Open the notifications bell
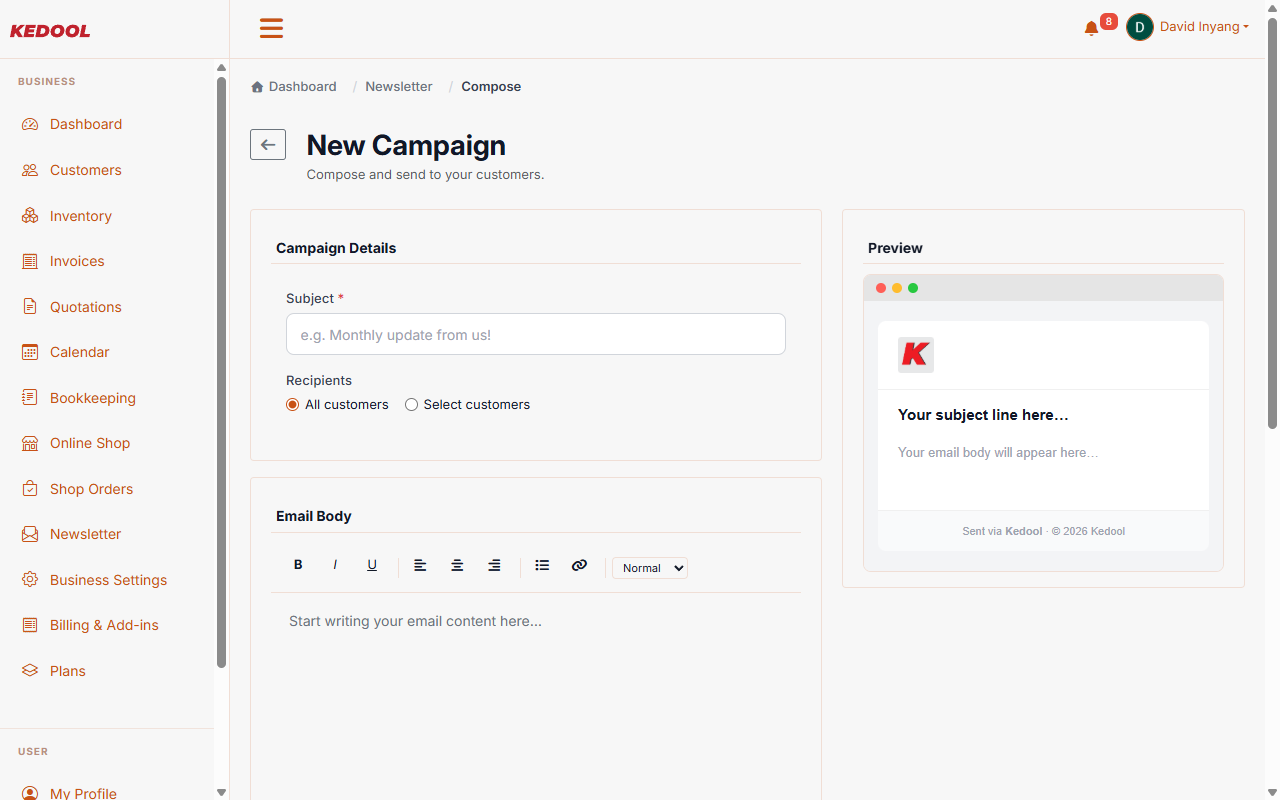Viewport: 1280px width, 800px height. (1091, 29)
